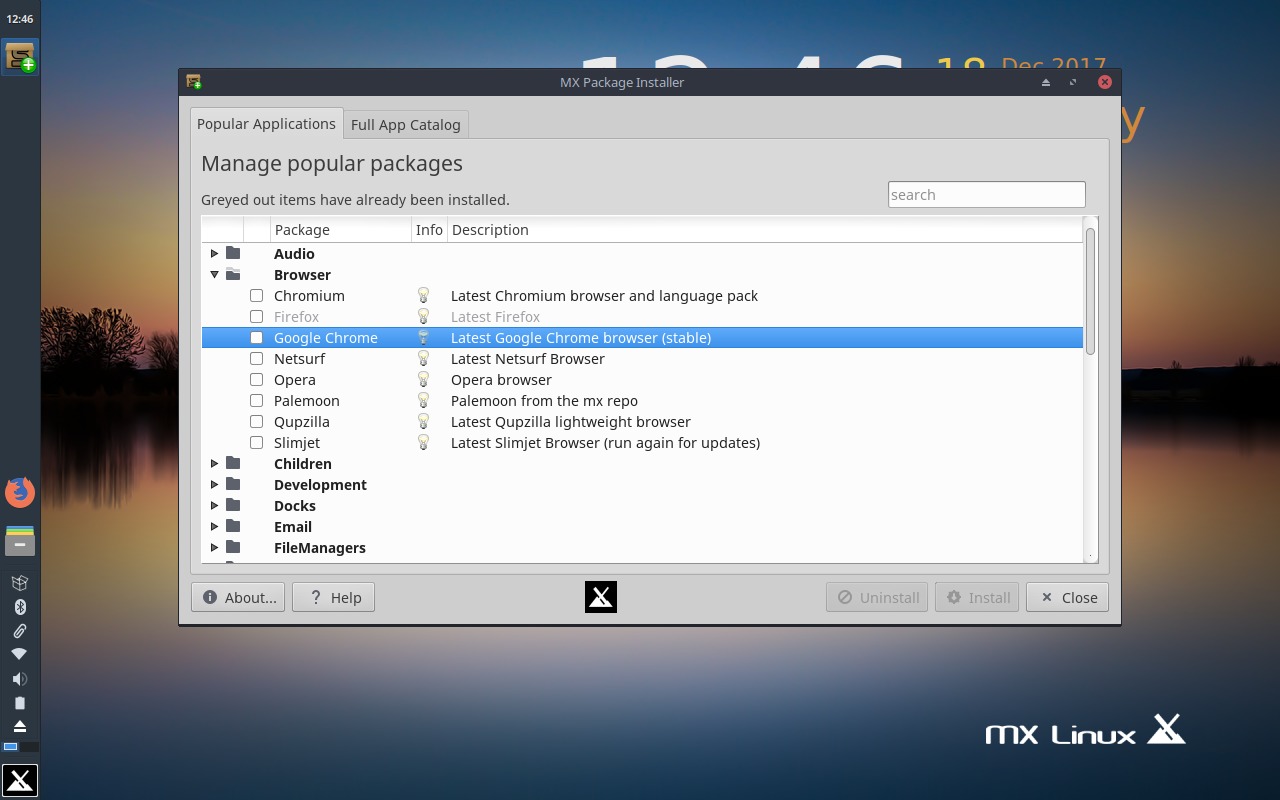Open the About dialog
This screenshot has height=800, width=1280.
237,597
